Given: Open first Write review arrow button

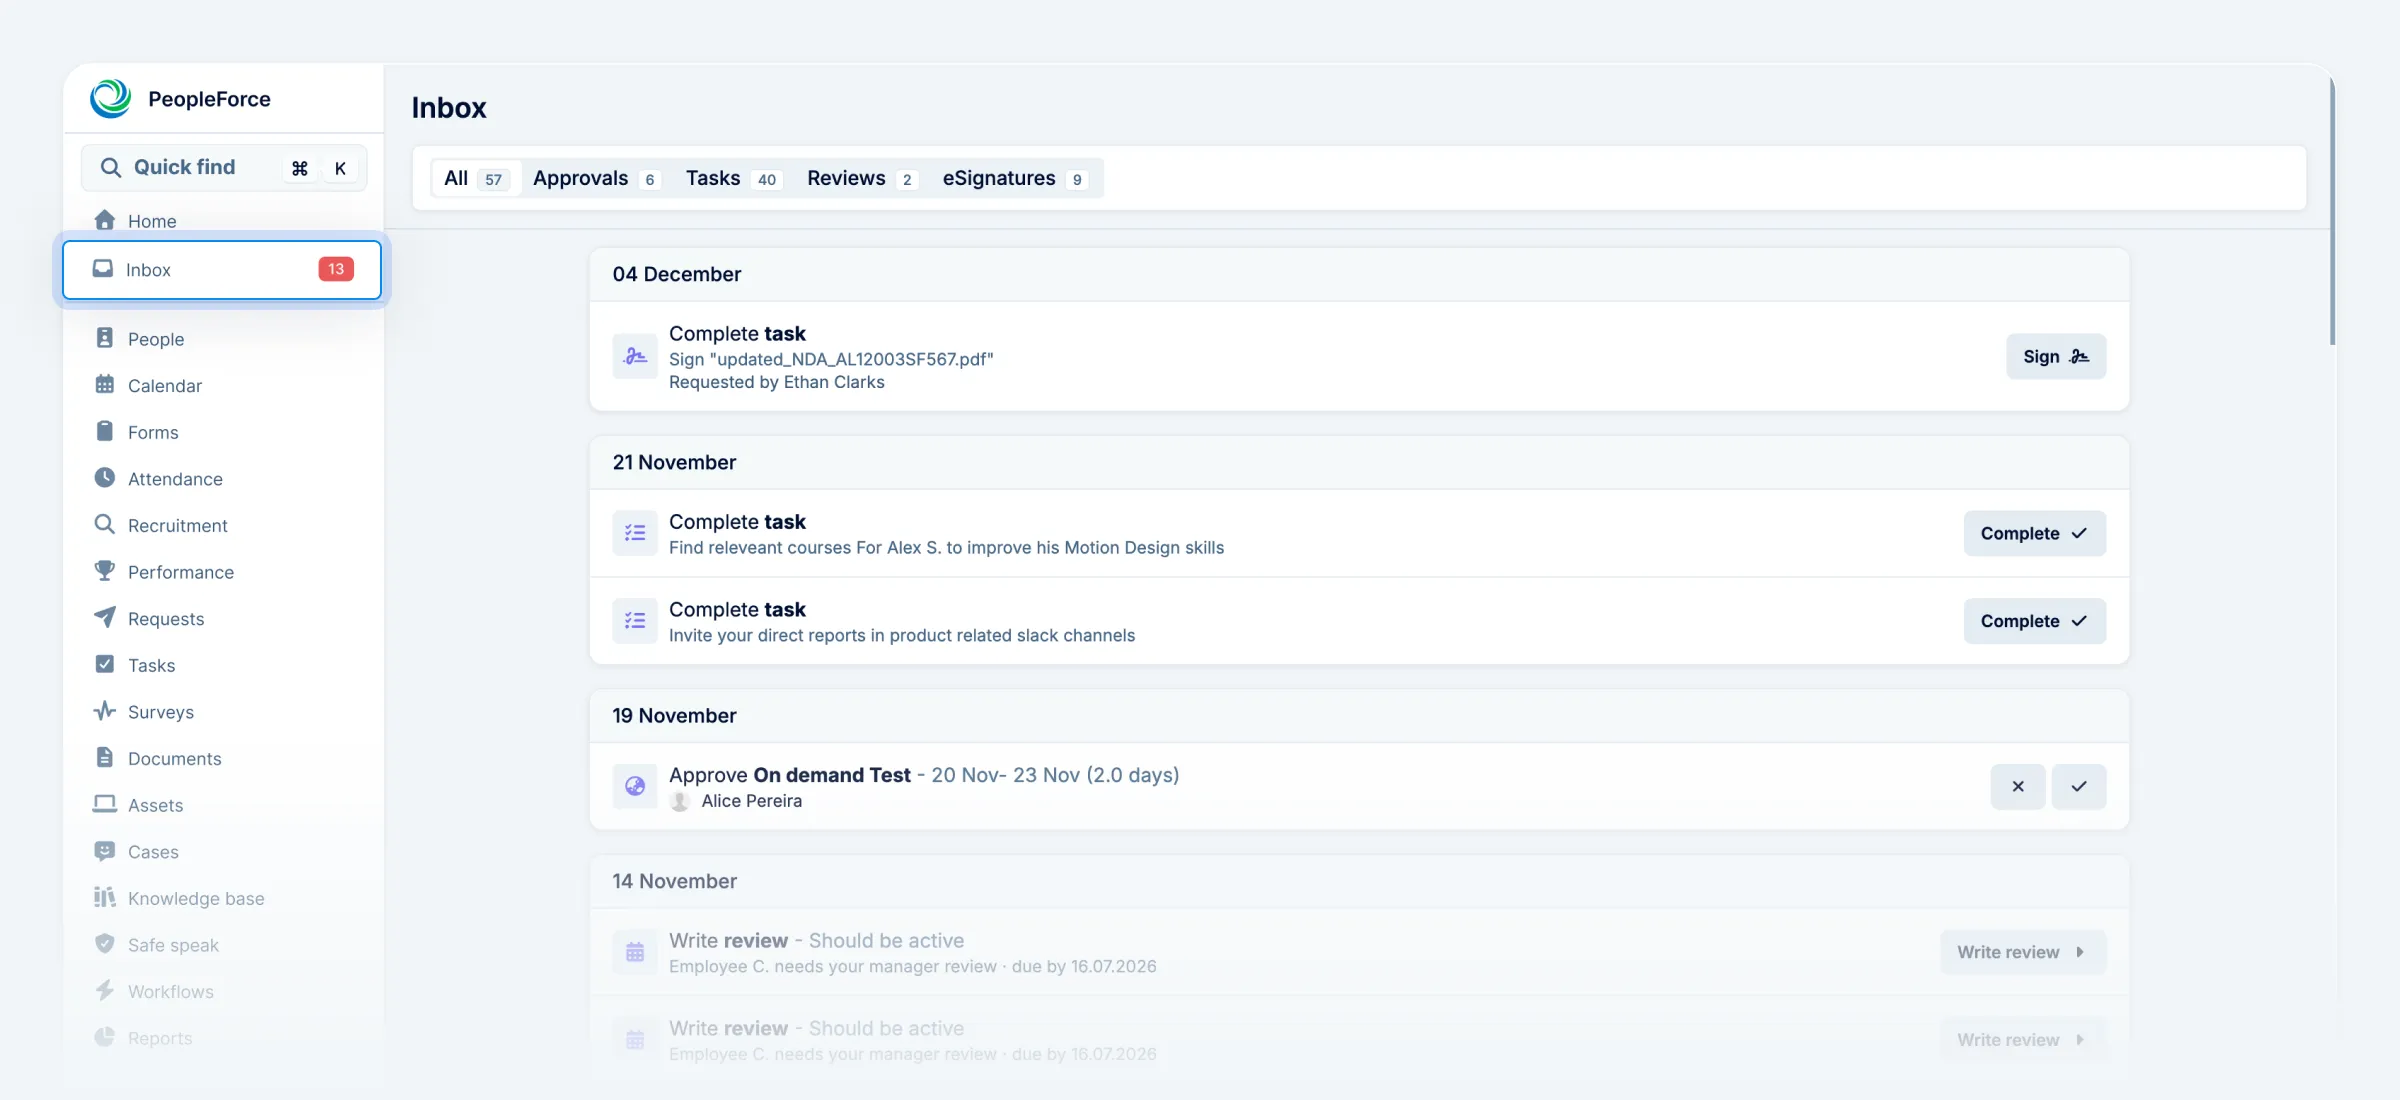Looking at the screenshot, I should click(2022, 952).
